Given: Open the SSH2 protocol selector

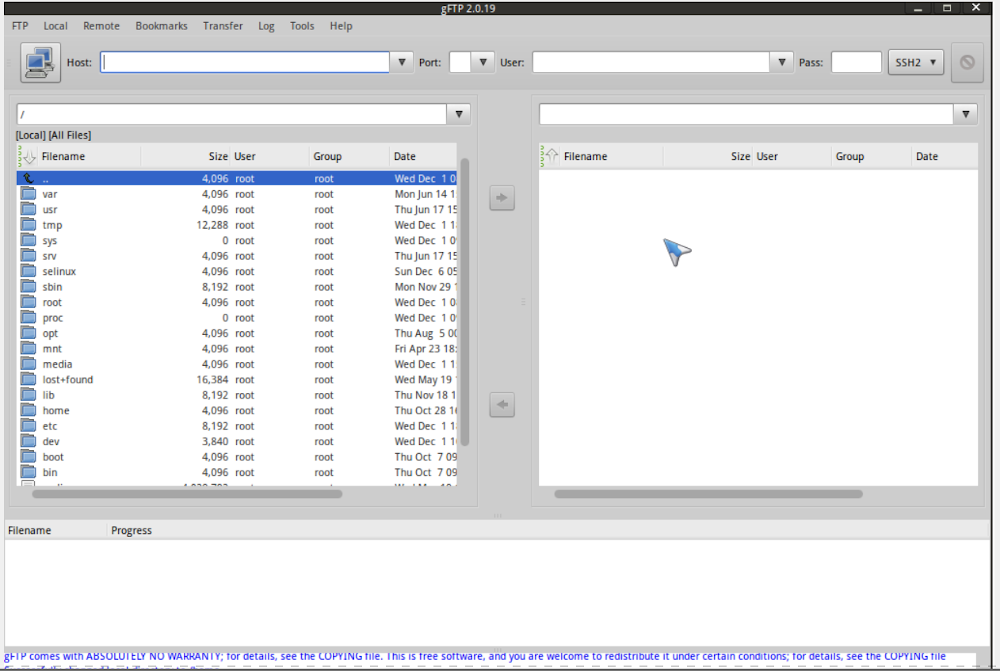Looking at the screenshot, I should (x=916, y=63).
